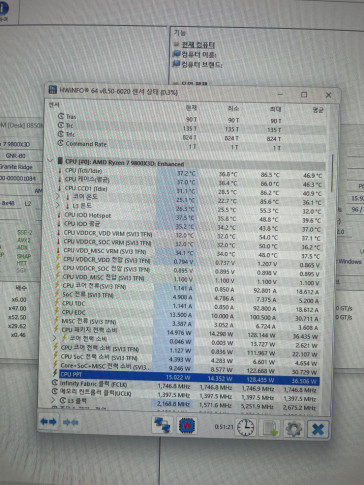The width and height of the screenshot is (364, 485).
Task: Click the 0:51:21 elapsed time readout
Action: (x=224, y=427)
